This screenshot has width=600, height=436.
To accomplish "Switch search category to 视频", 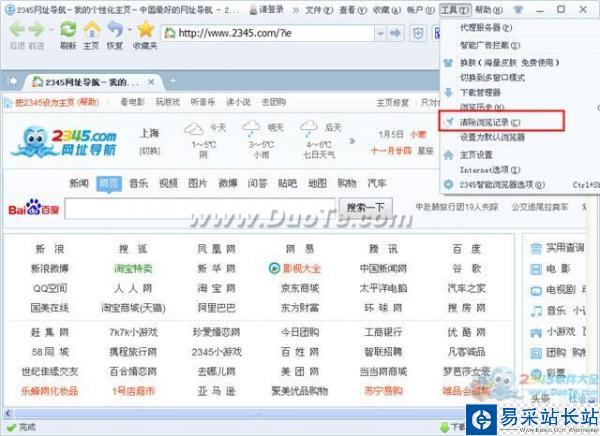I will point(168,183).
